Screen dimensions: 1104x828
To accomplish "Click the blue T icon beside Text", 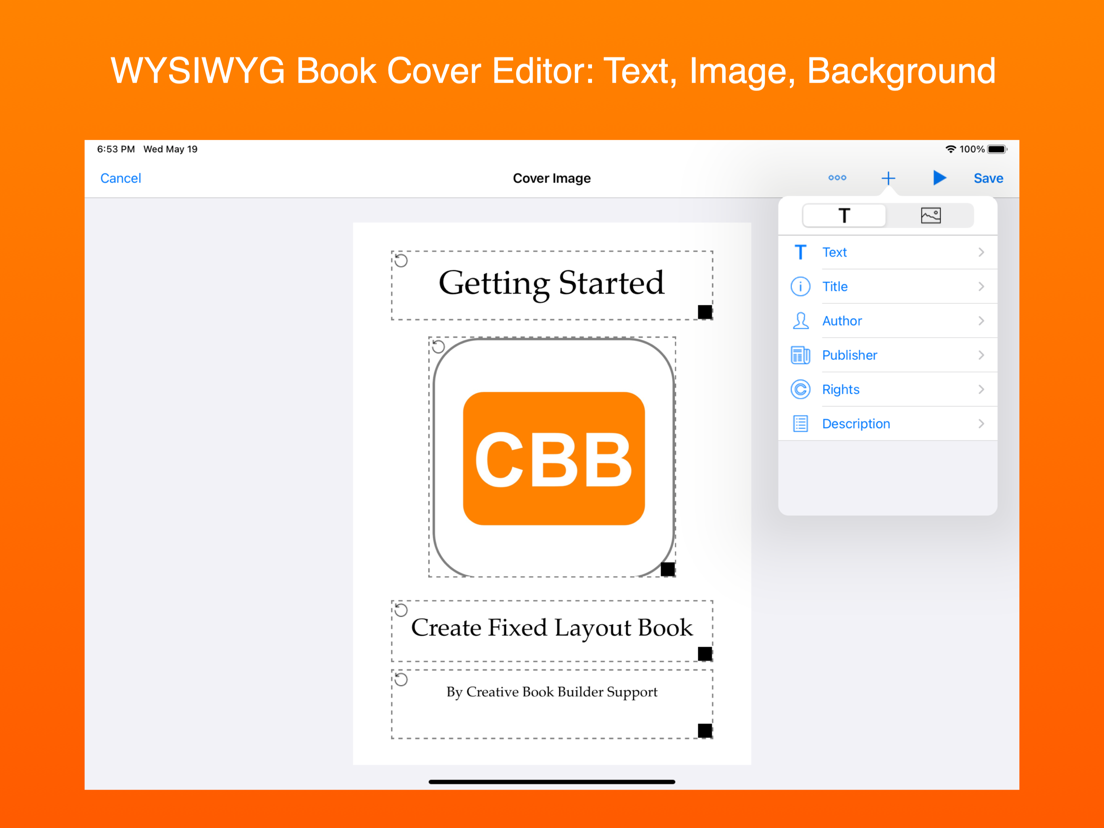I will pyautogui.click(x=801, y=252).
